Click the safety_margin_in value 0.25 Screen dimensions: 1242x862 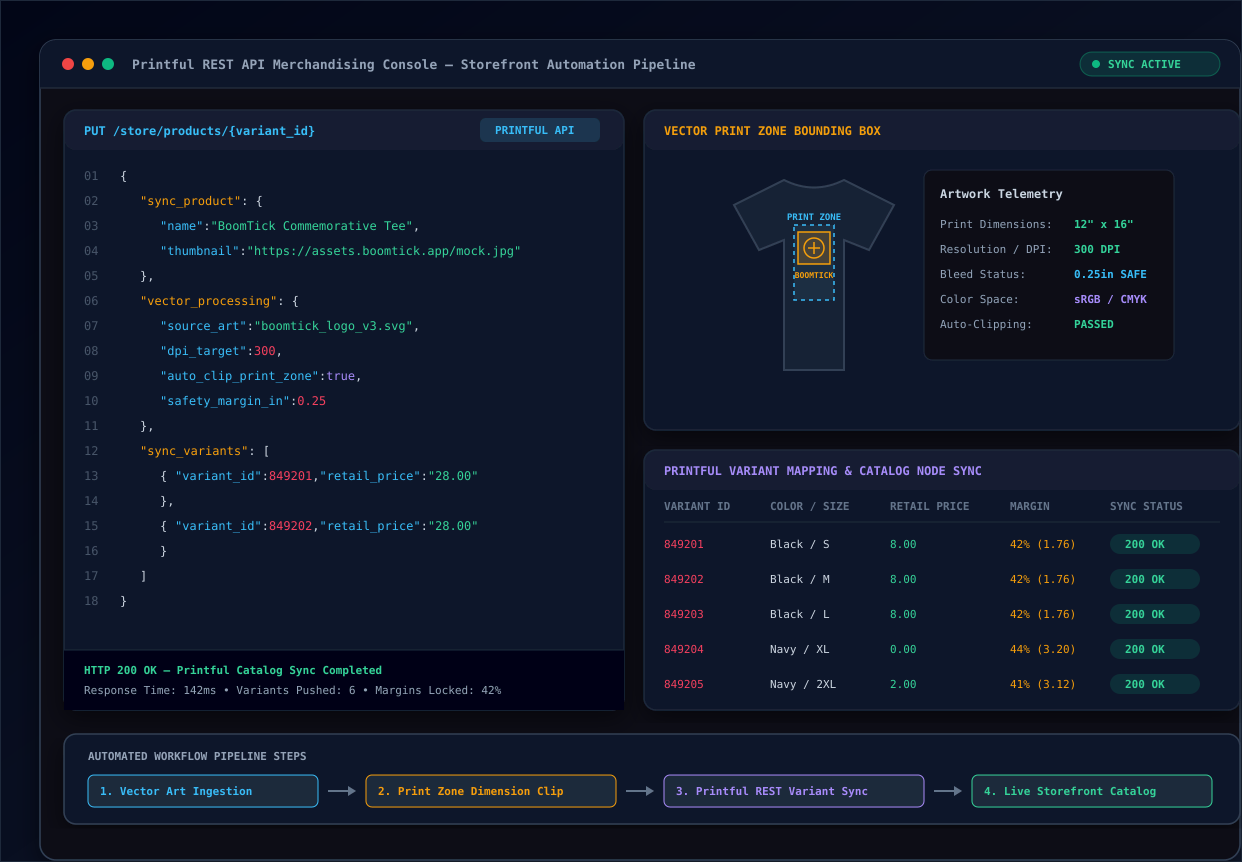point(311,401)
